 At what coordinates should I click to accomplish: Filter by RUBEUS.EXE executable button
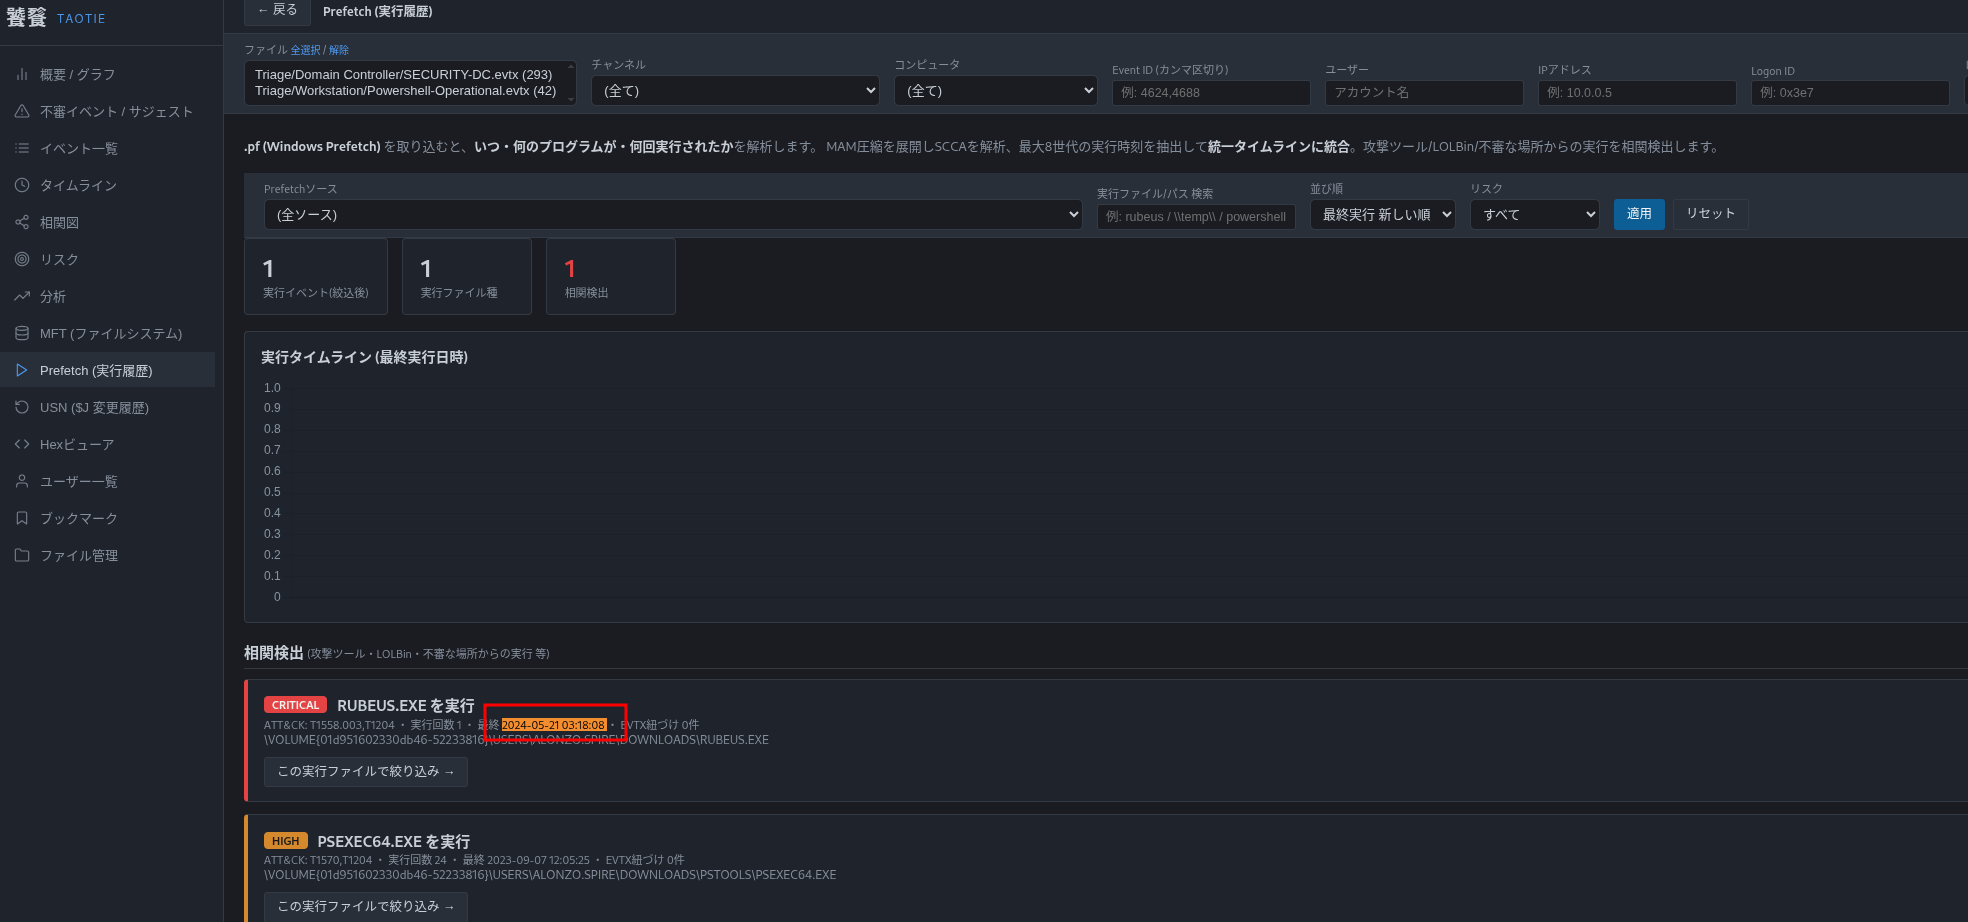pos(366,771)
